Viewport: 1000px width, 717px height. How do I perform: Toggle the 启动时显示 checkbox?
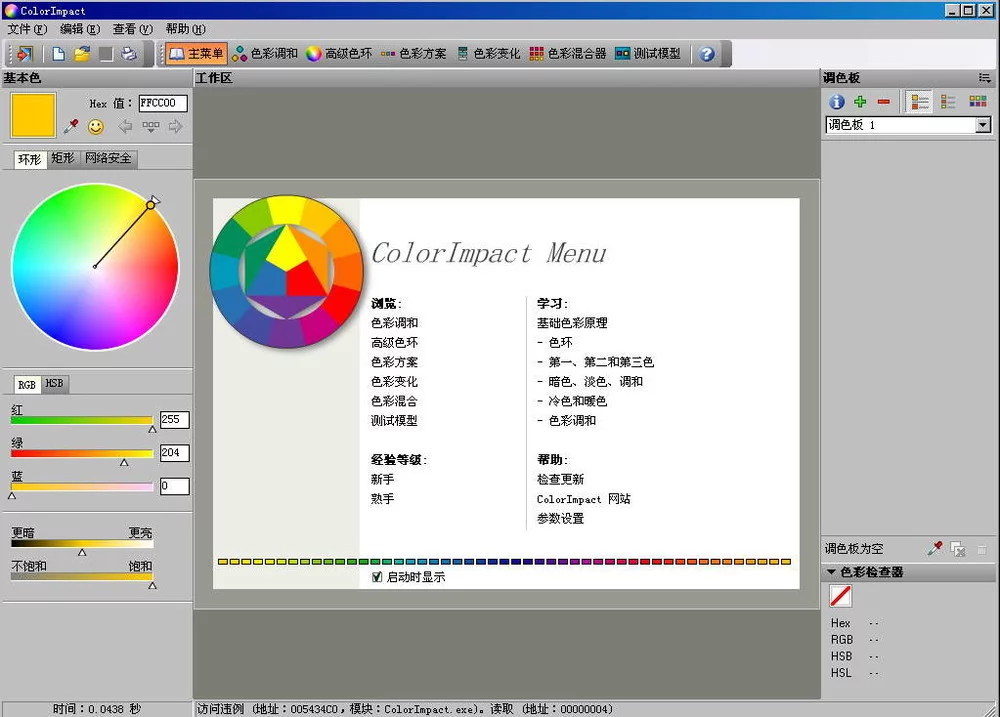pos(377,577)
